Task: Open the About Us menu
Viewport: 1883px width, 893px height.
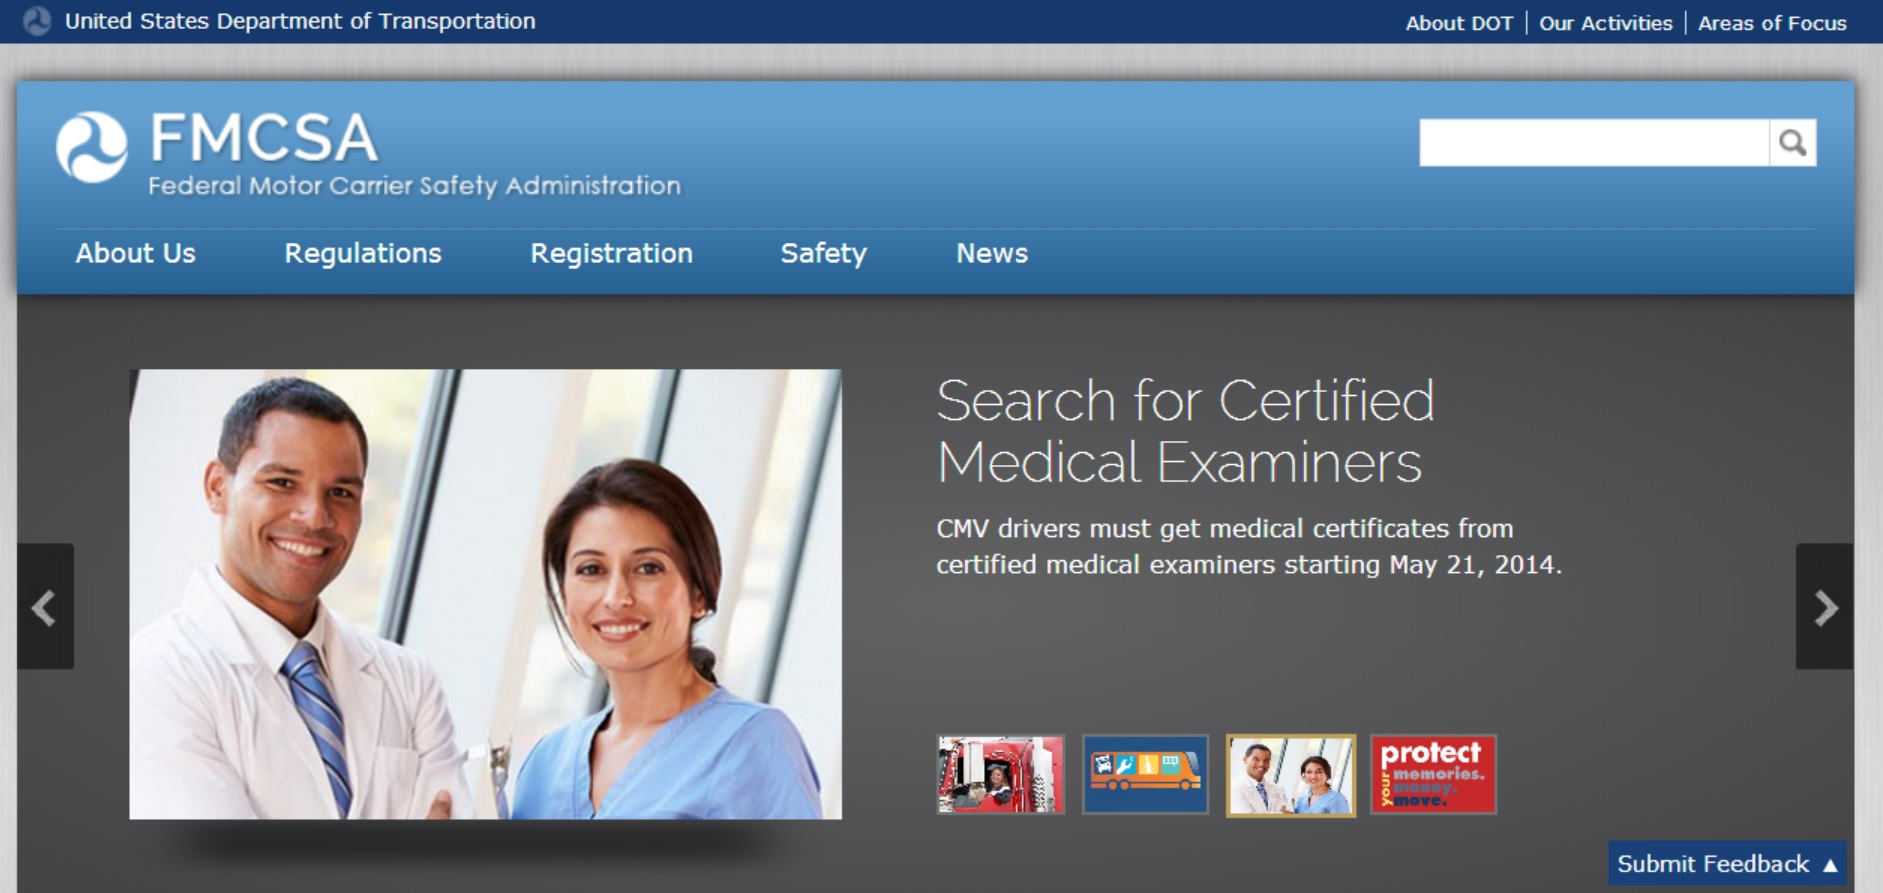Action: [136, 254]
